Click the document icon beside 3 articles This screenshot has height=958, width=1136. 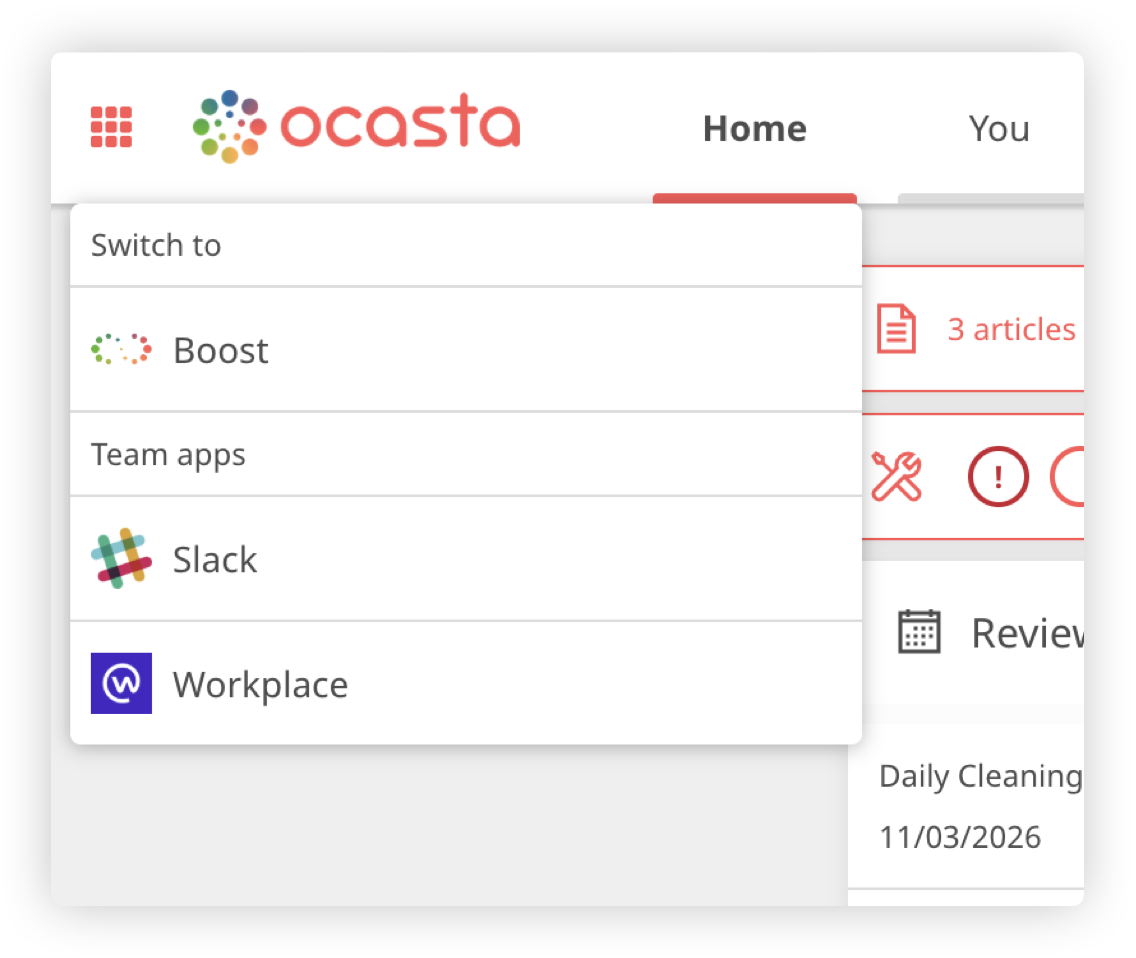[x=896, y=329]
